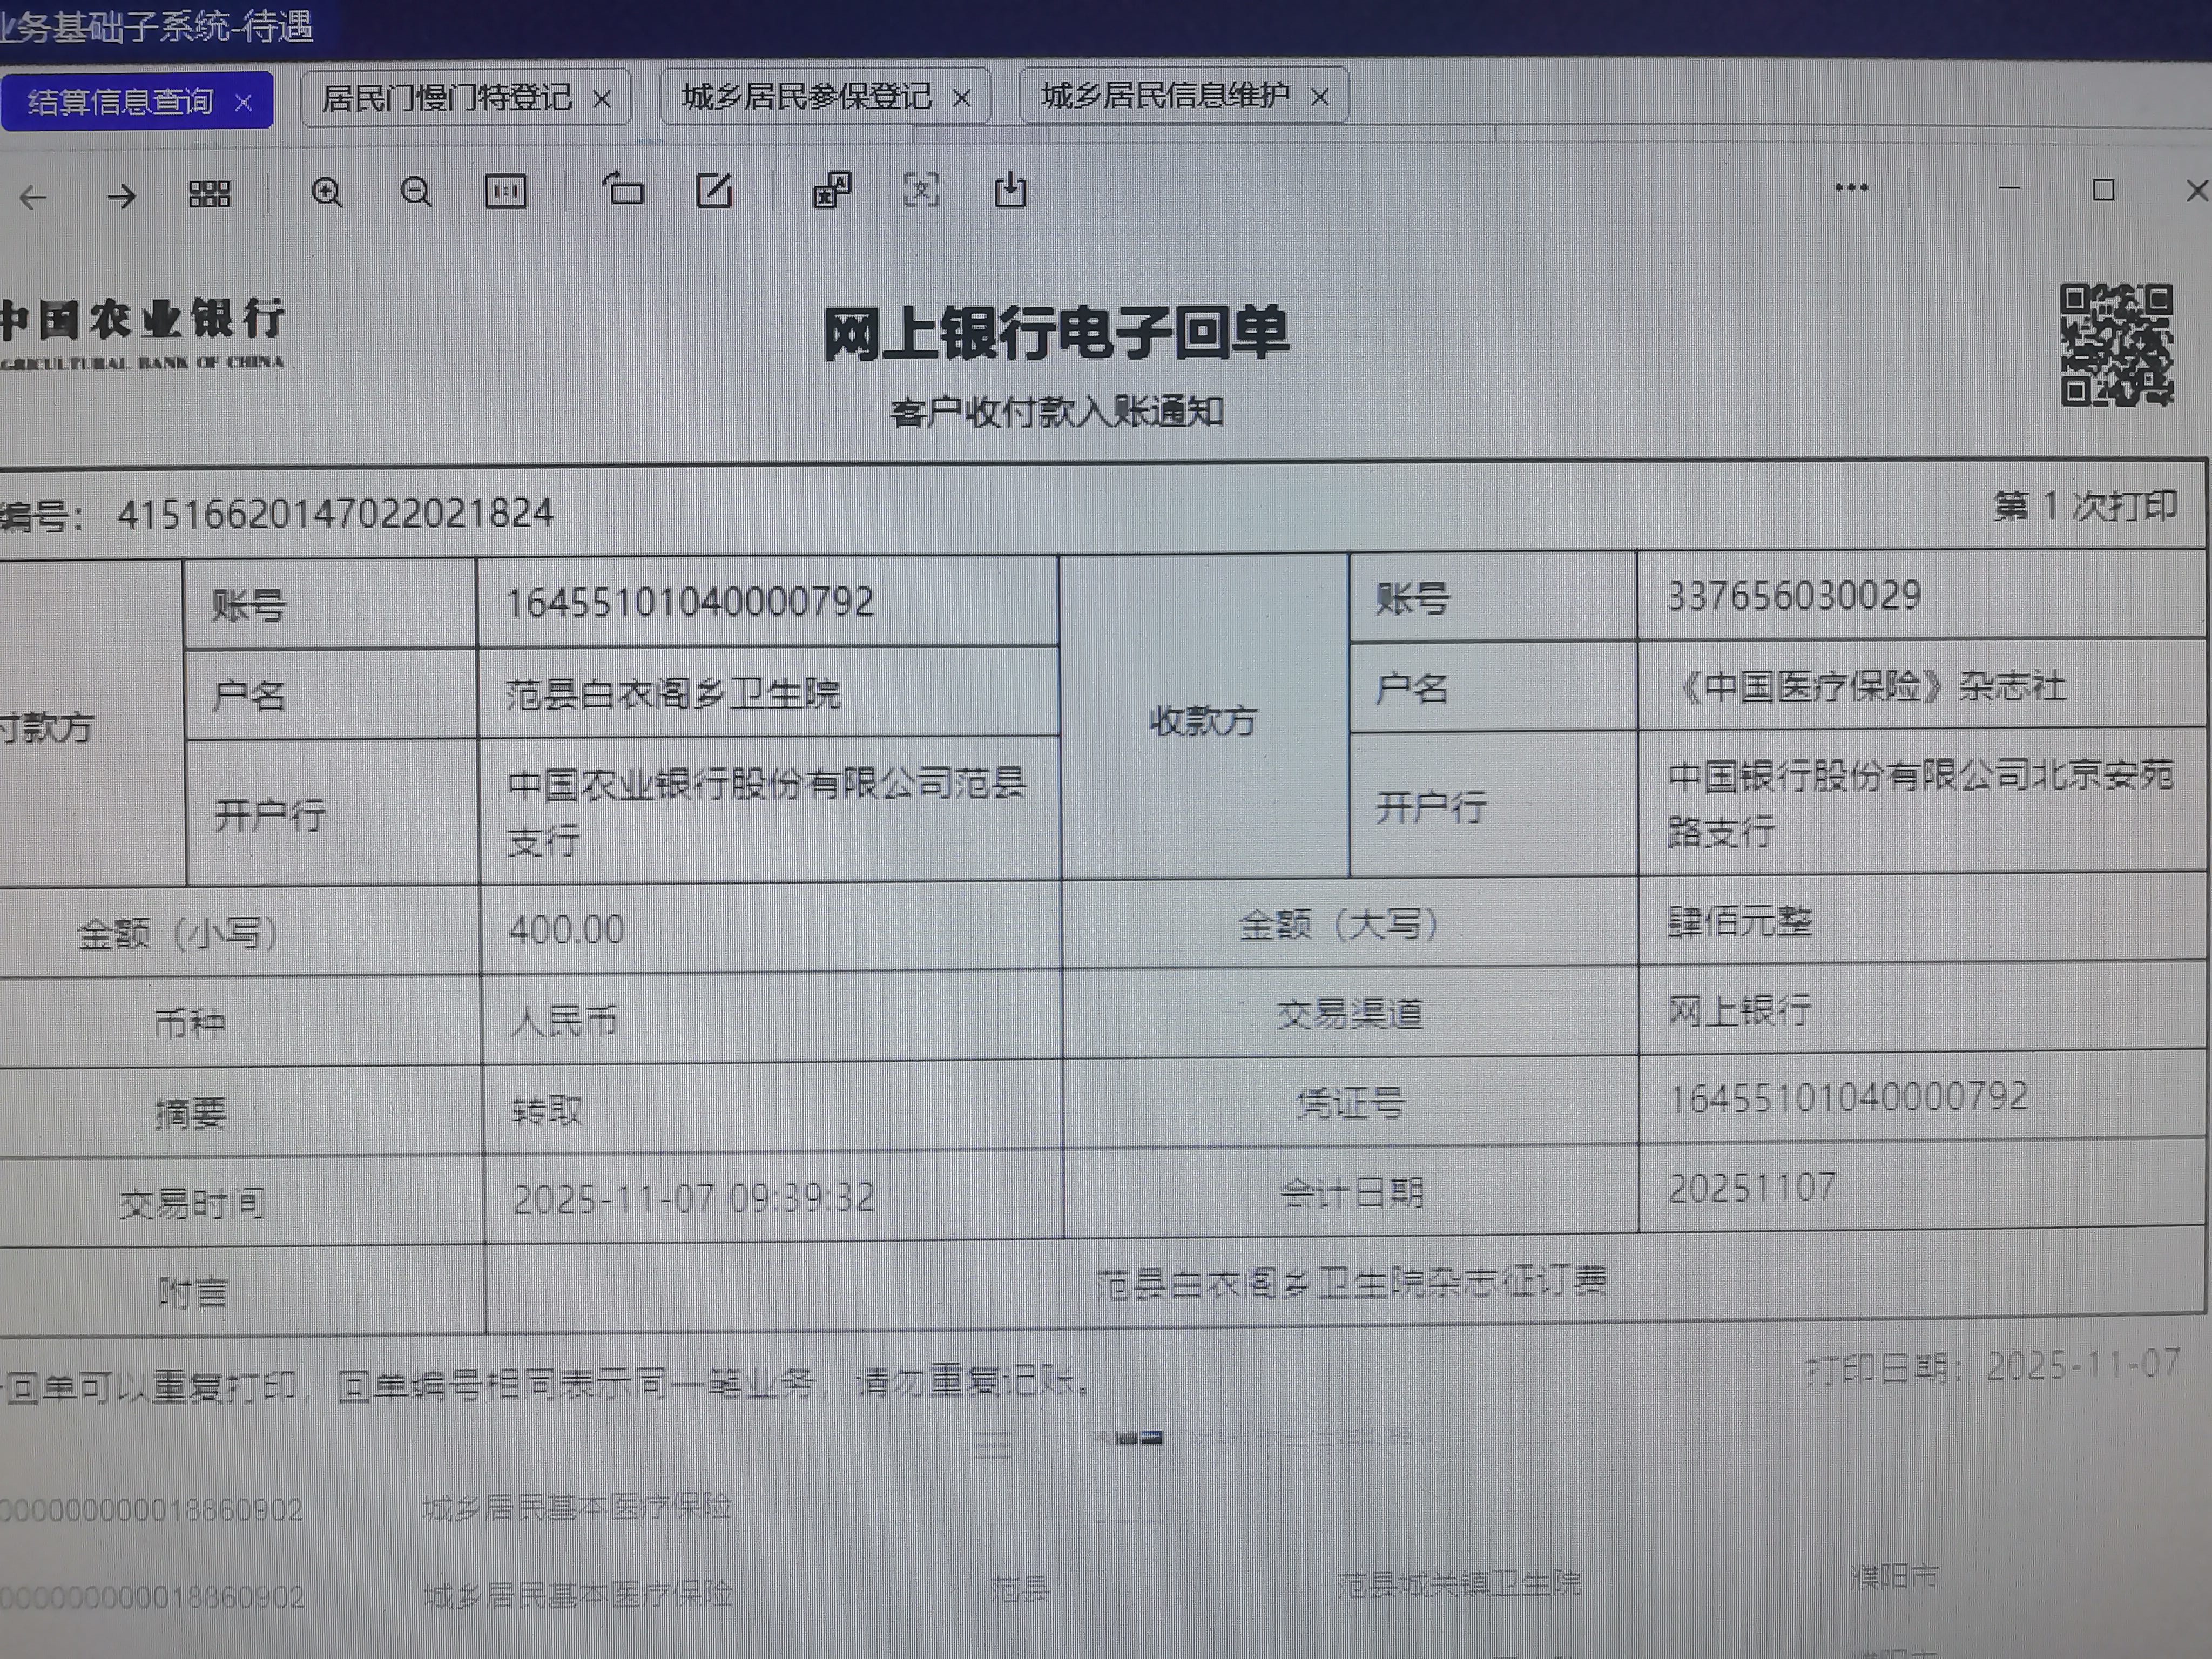The width and height of the screenshot is (2212, 1659).
Task: Open the edit image tool
Action: 714,190
